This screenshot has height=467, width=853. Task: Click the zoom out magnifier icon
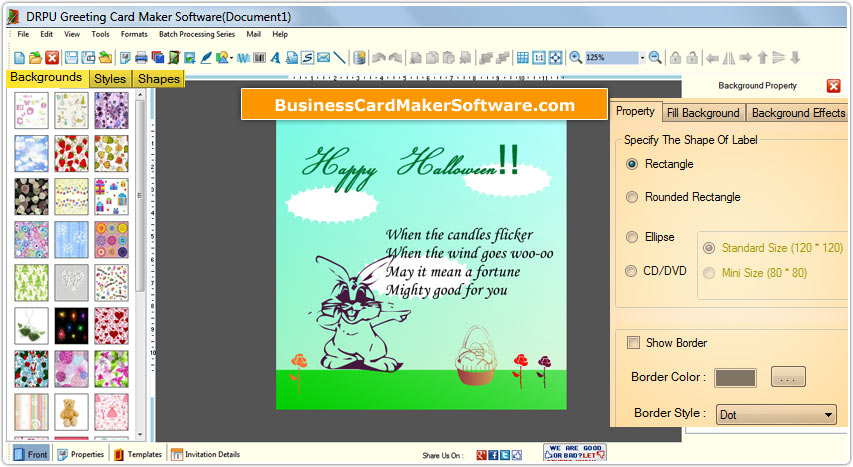(656, 57)
